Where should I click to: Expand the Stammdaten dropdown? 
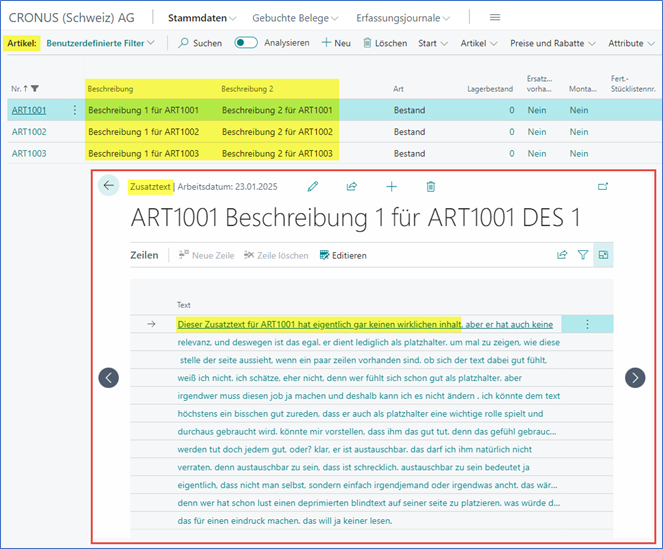(202, 18)
